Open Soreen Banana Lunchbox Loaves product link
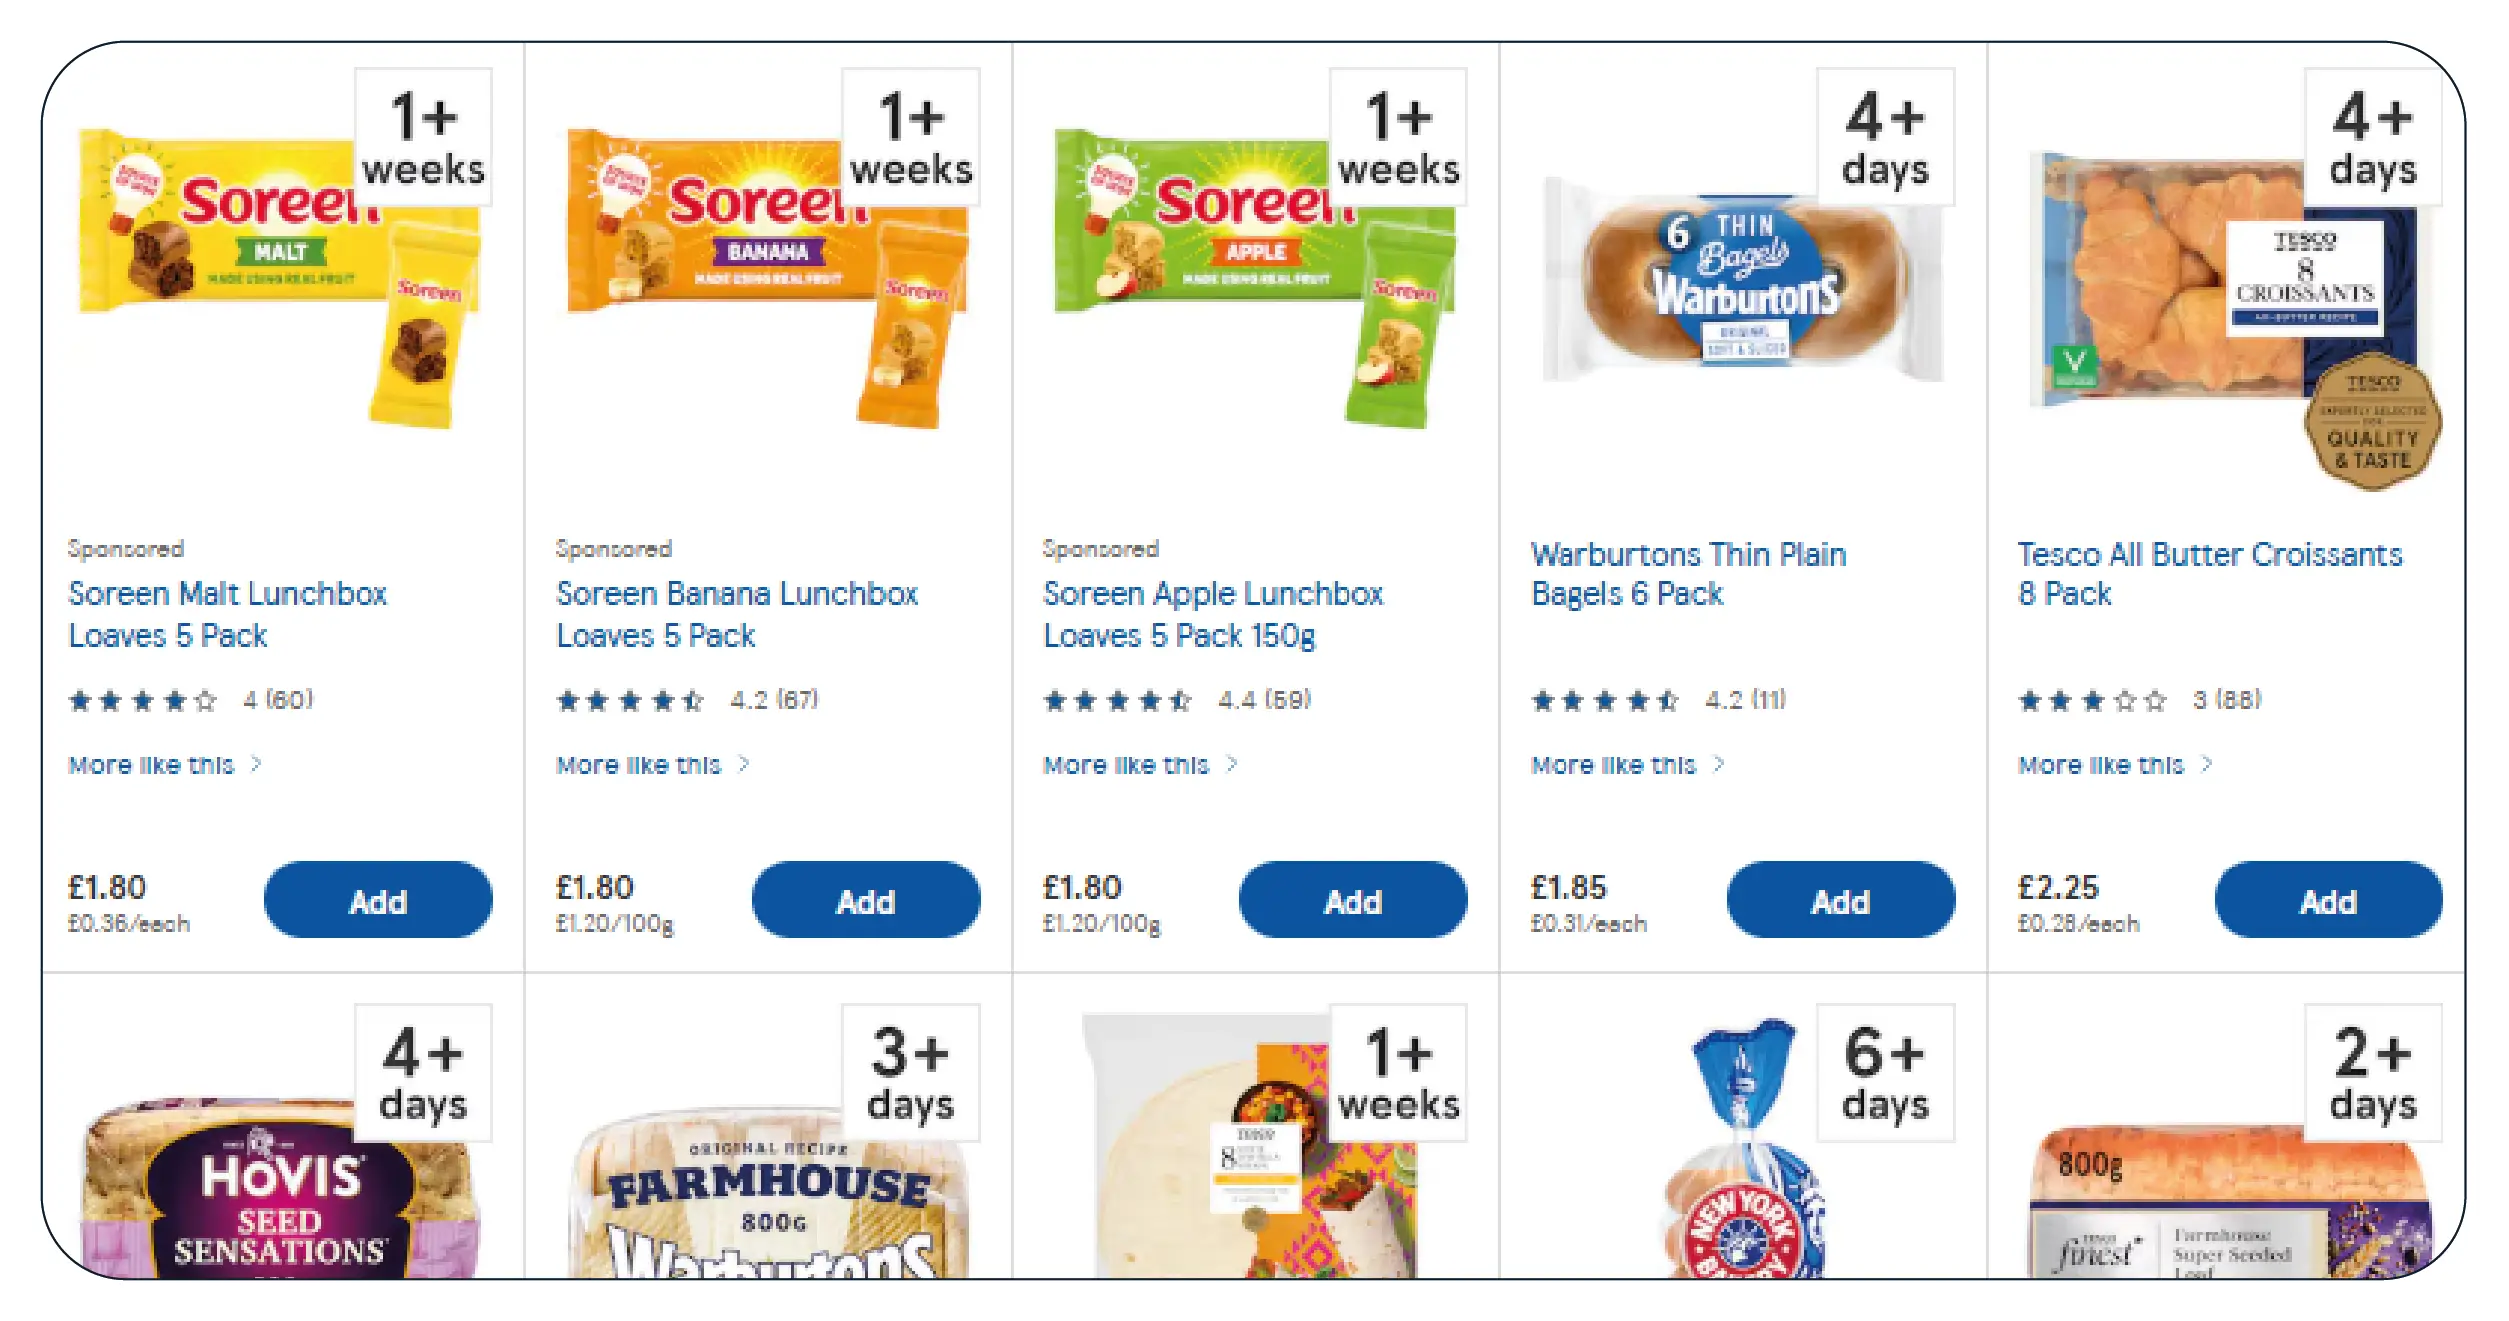The width and height of the screenshot is (2509, 1321). 736,614
